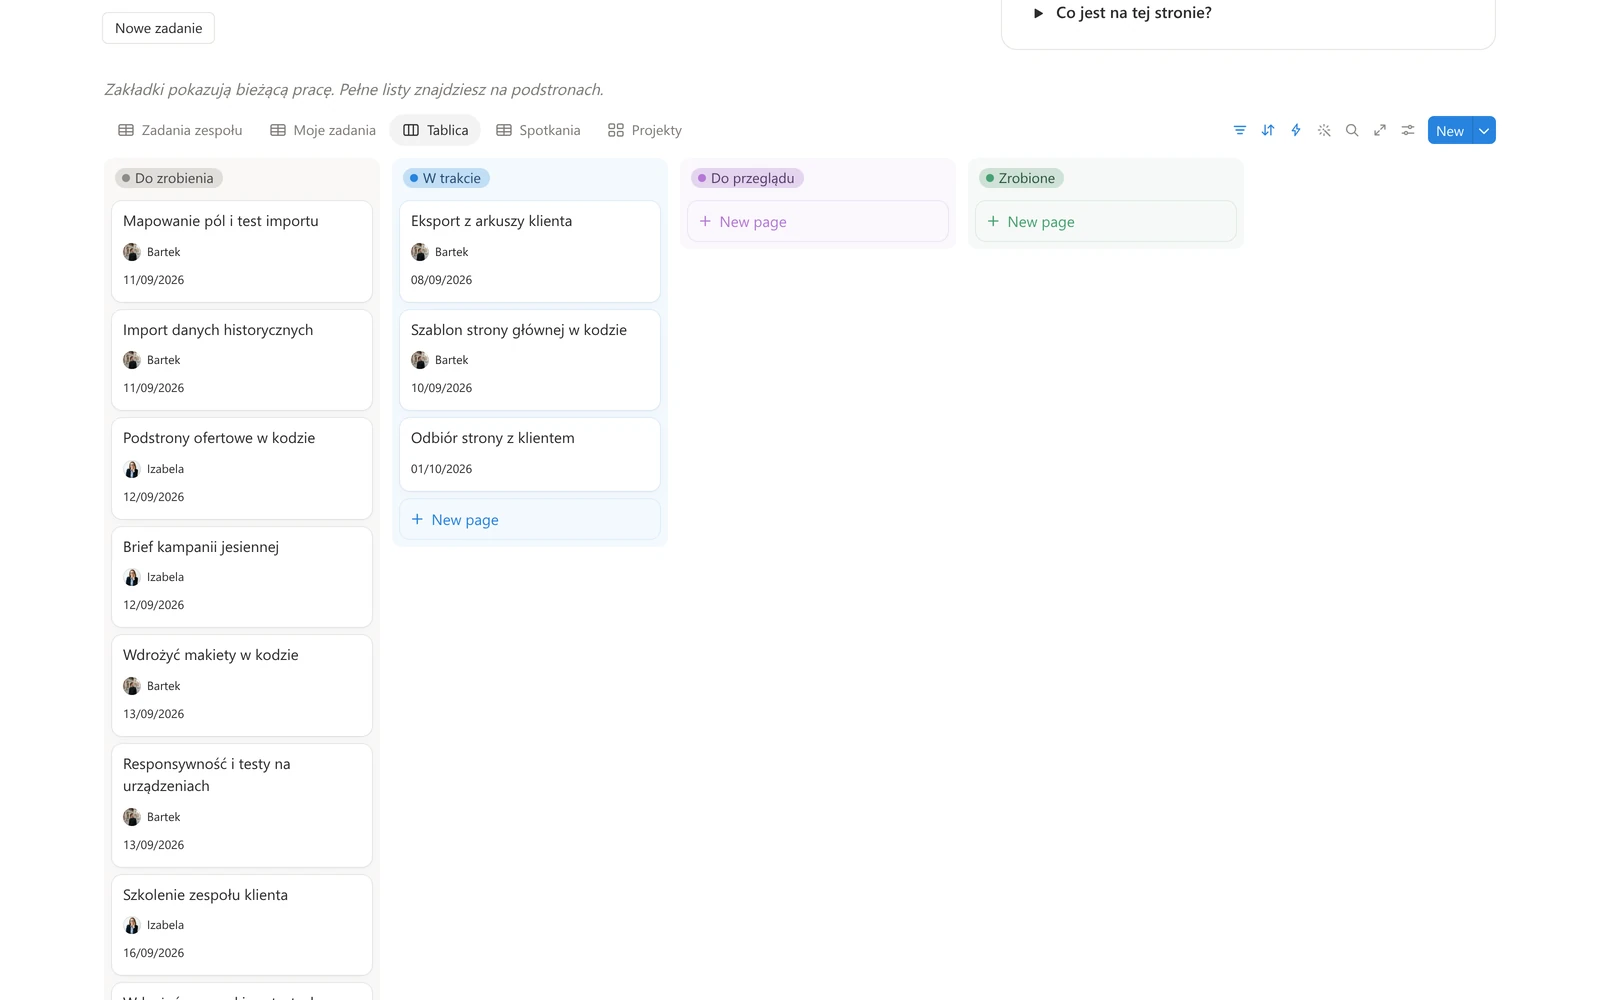Open Eksport z arkuszy klienta card

pyautogui.click(x=529, y=251)
